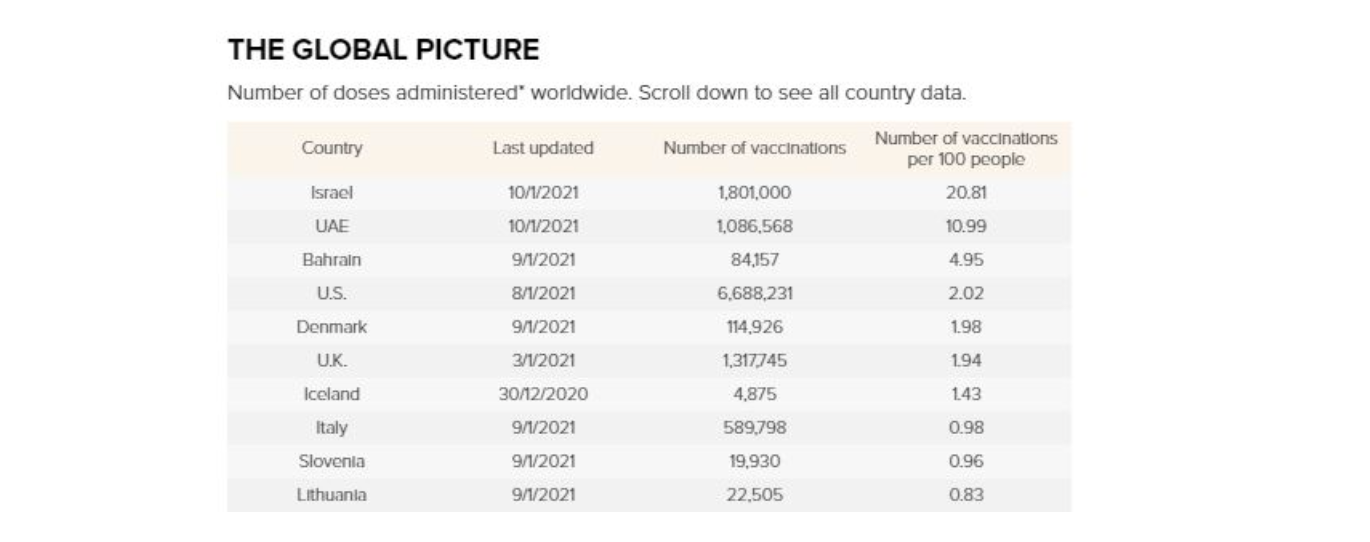Viewport: 1370px width, 542px height.
Task: Select the Slovenia country cell
Action: tap(332, 462)
